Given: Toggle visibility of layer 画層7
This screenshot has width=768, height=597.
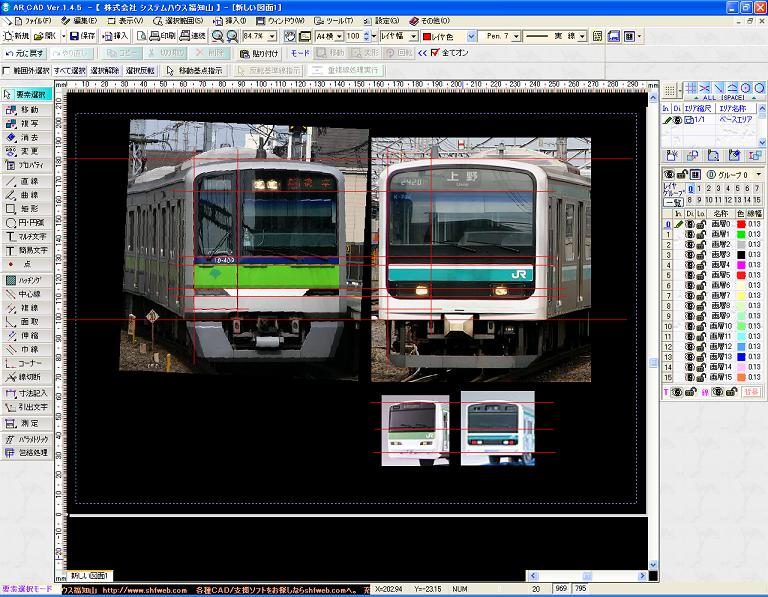Looking at the screenshot, I should tap(690, 295).
